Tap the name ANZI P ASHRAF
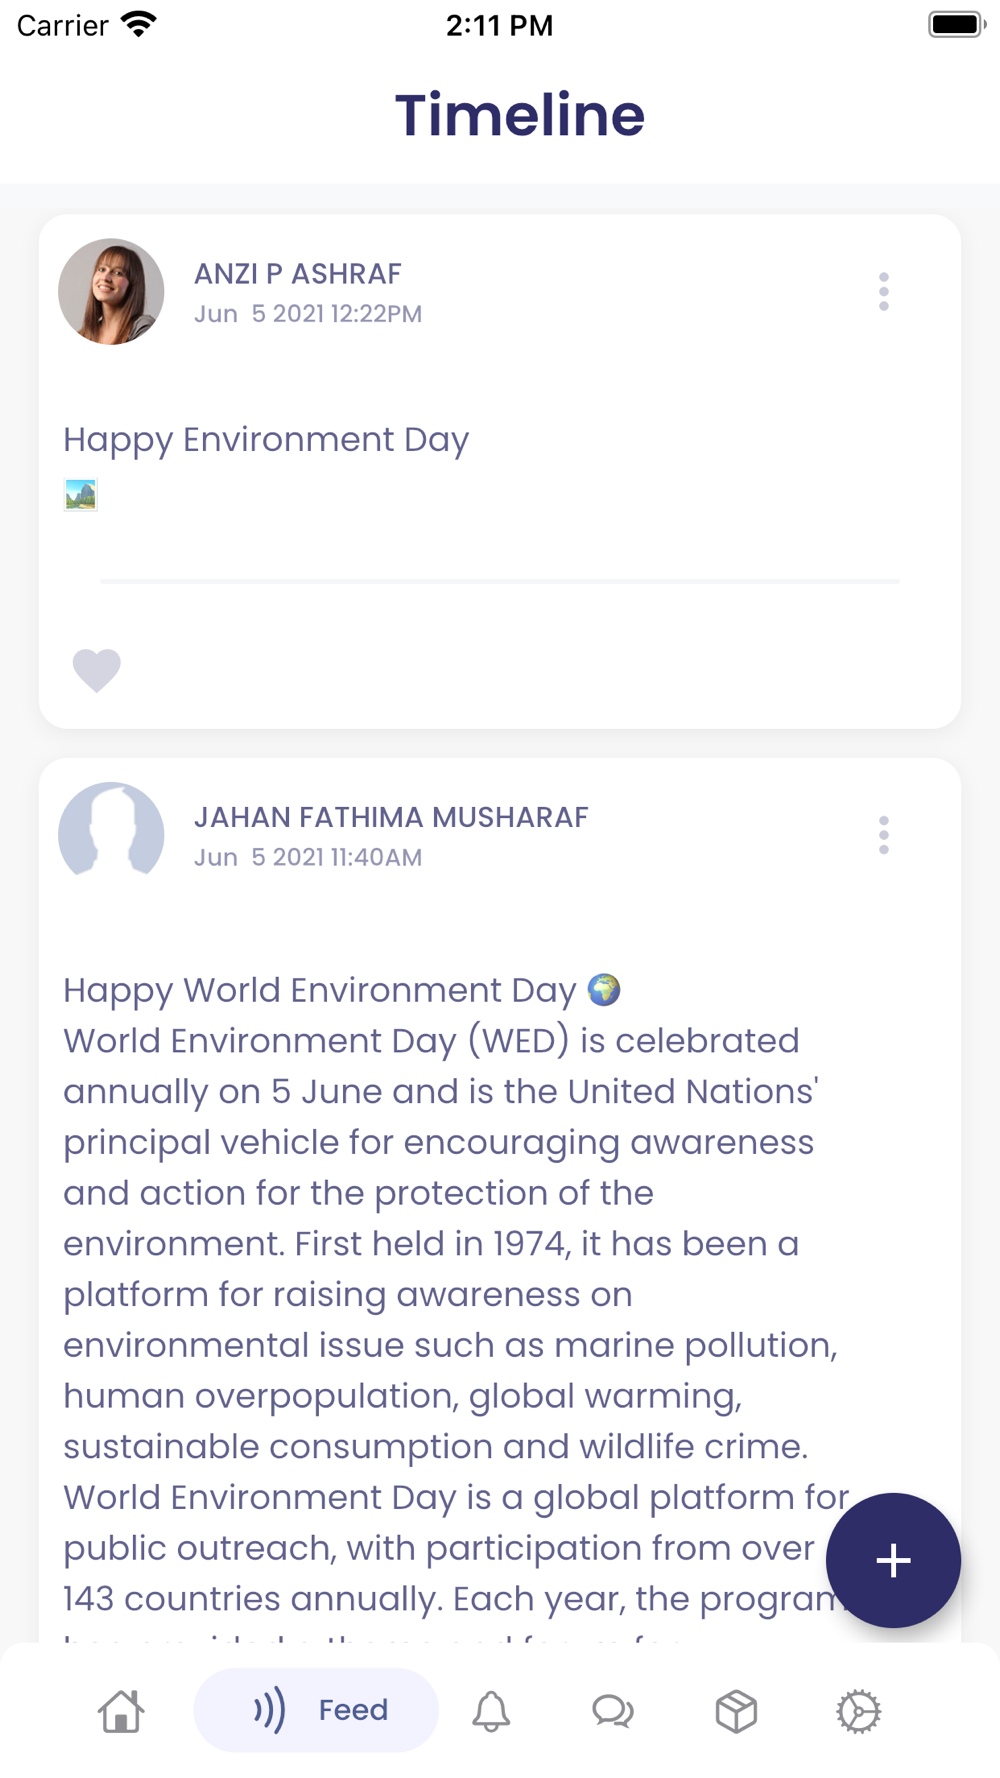Screen dimensions: 1000x1778 coord(298,273)
